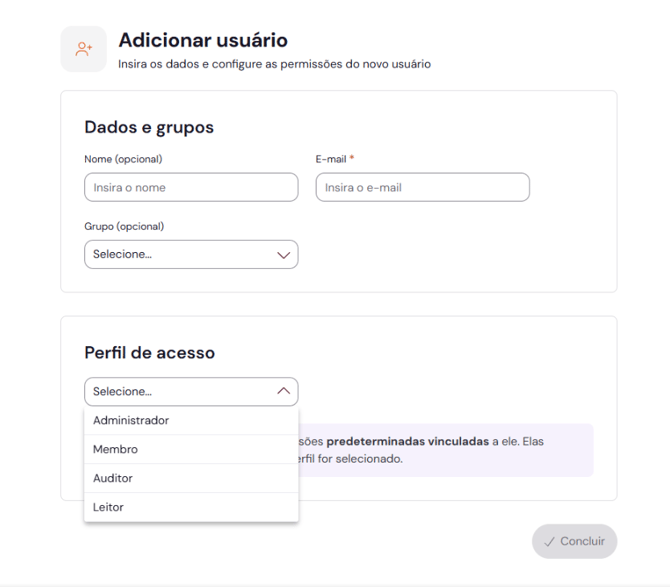Click the checkmark icon in Concluir button
The image size is (670, 587).
tap(549, 541)
